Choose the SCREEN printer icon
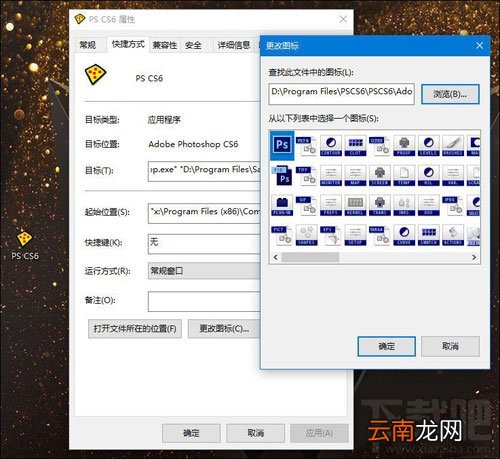This screenshot has width=500, height=459. pyautogui.click(x=380, y=175)
